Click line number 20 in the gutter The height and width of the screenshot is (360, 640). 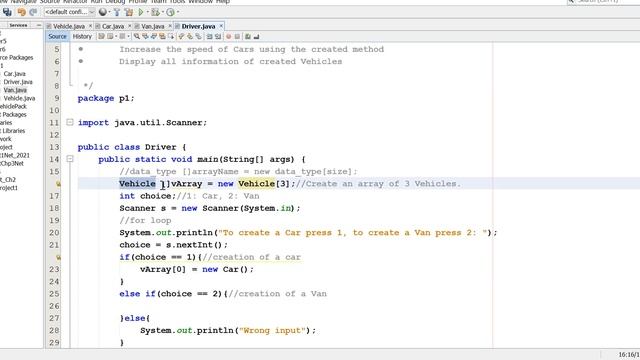point(54,233)
